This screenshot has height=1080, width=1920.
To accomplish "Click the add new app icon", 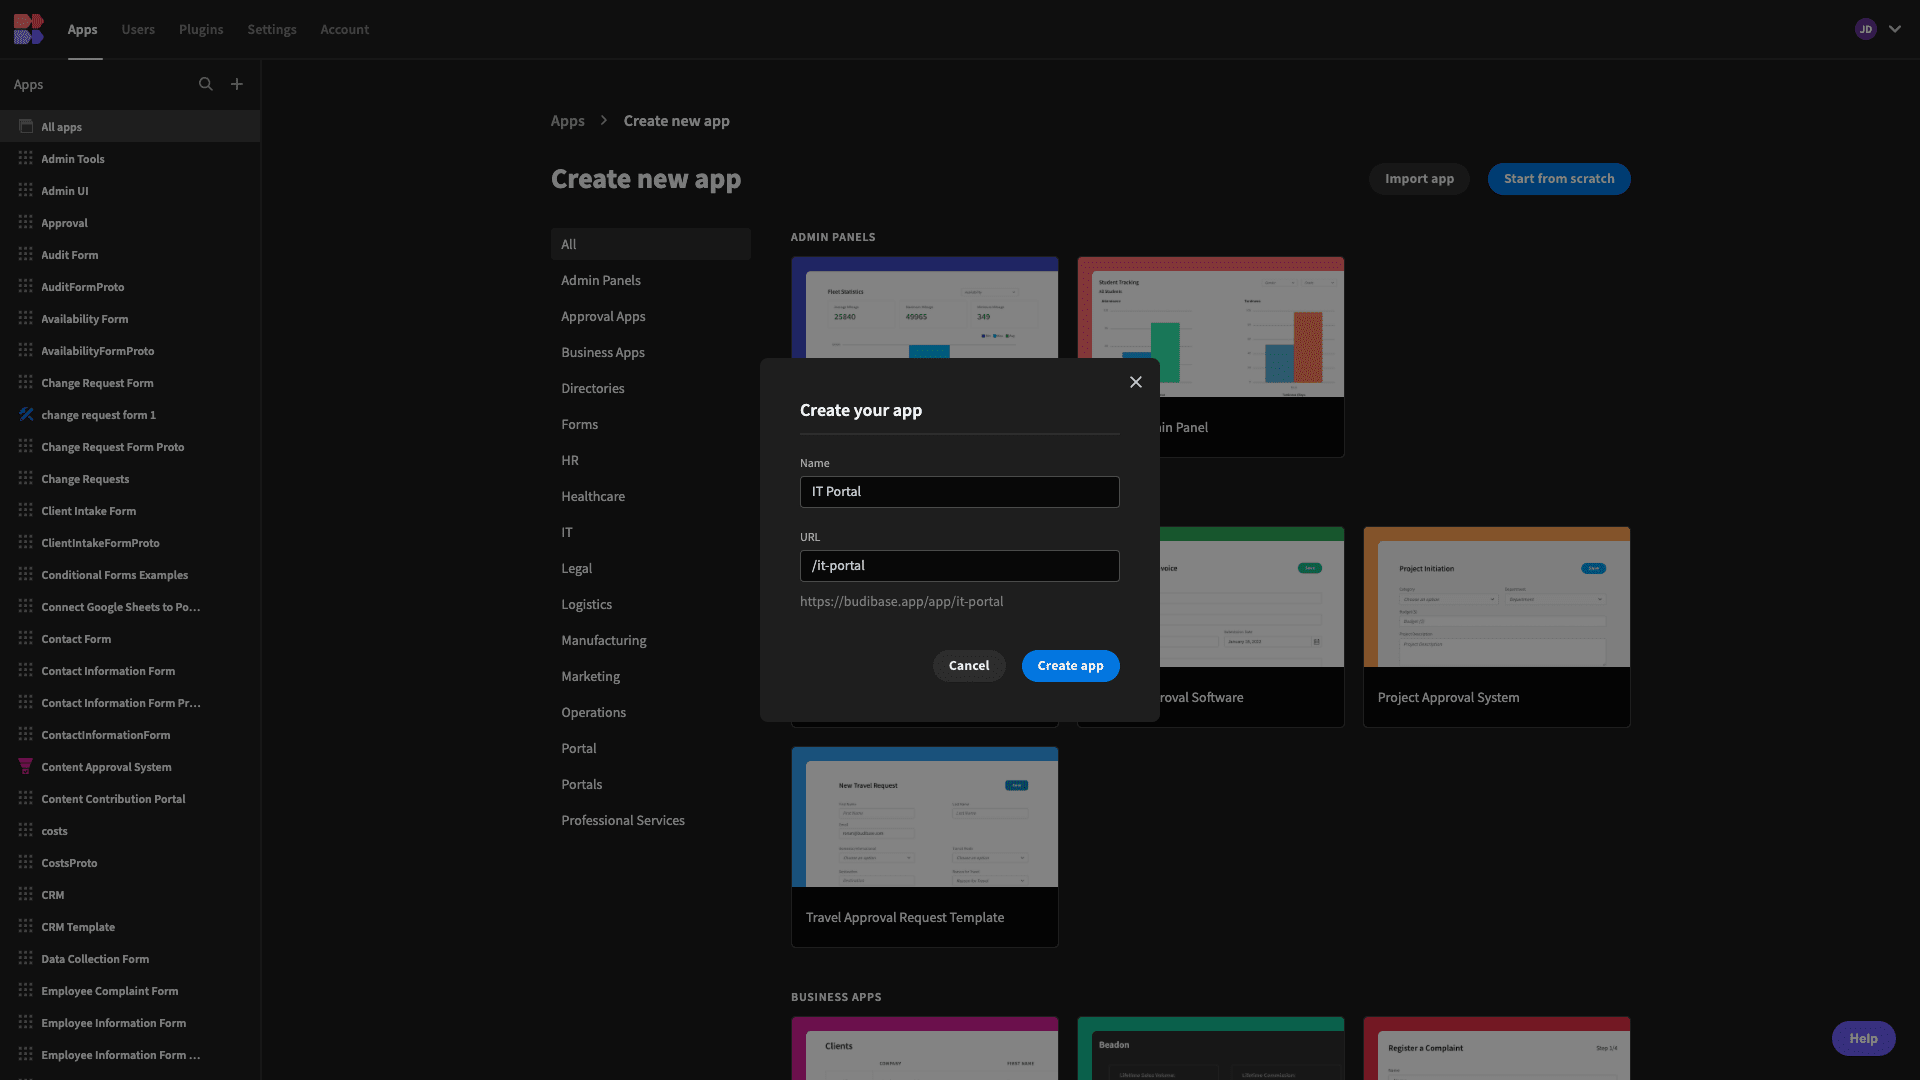I will [x=236, y=84].
